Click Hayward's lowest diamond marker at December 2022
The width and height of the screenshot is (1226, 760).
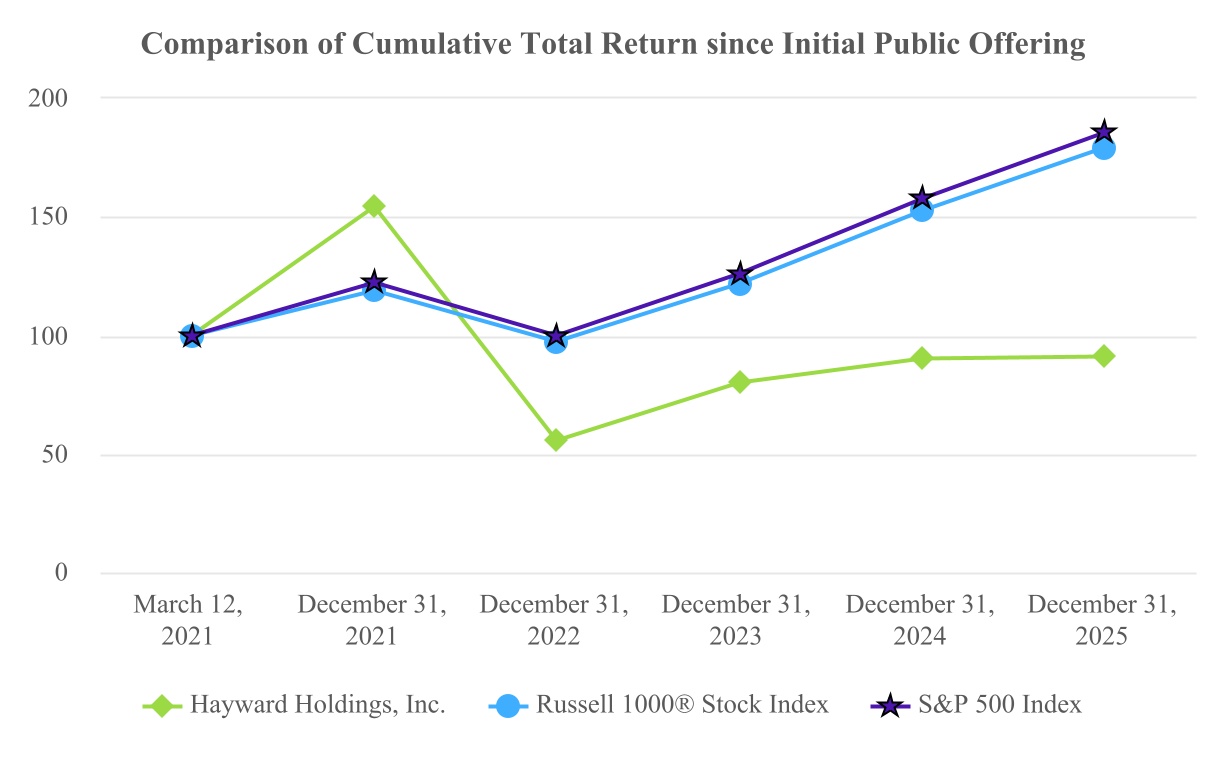pyautogui.click(x=556, y=440)
